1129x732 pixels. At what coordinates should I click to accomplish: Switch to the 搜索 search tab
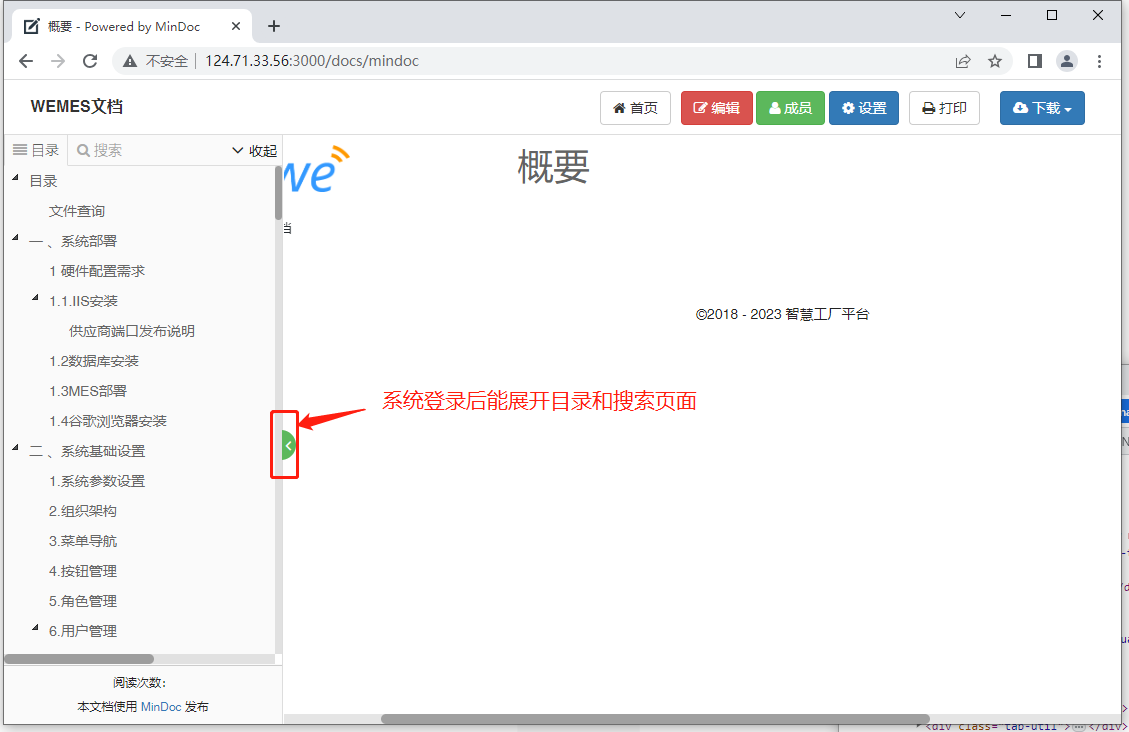pyautogui.click(x=100, y=150)
